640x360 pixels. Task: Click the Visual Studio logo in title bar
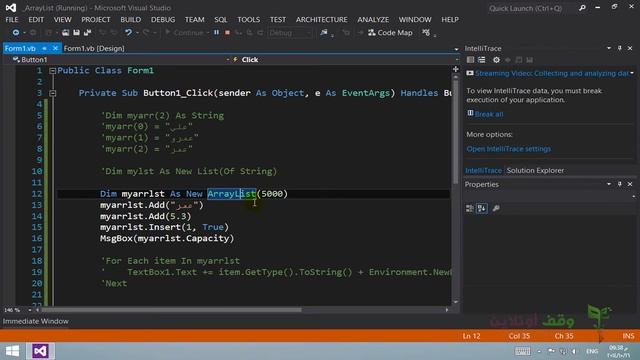point(11,8)
